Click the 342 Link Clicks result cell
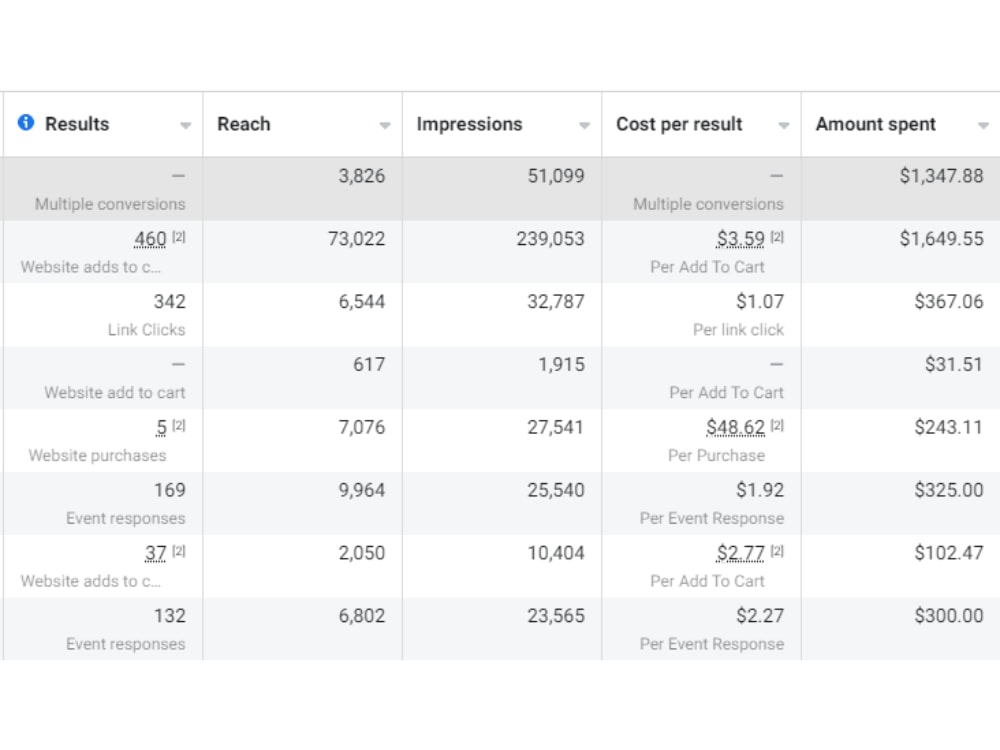This screenshot has width=1000, height=750. (103, 314)
